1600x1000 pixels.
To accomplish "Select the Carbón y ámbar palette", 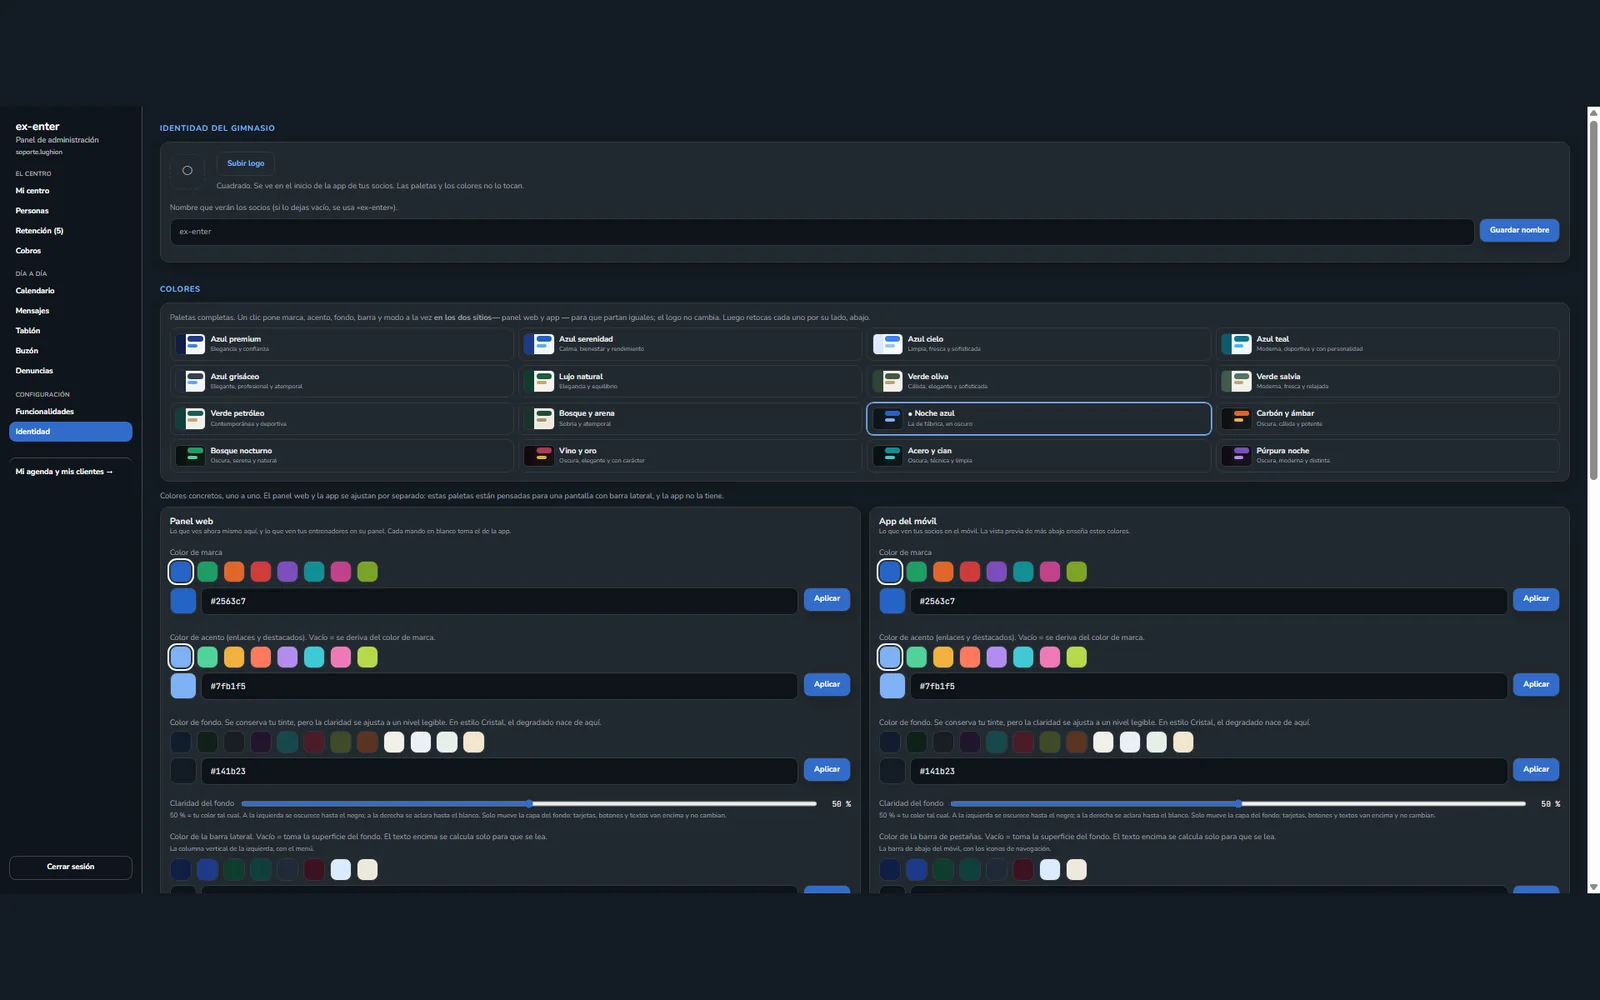I will coord(1388,418).
